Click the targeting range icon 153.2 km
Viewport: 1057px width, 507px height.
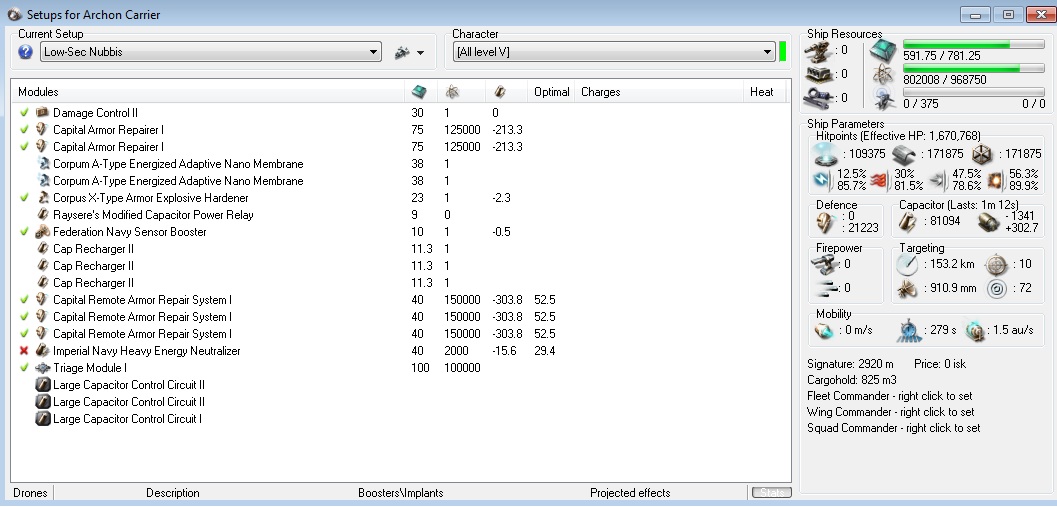[x=907, y=264]
